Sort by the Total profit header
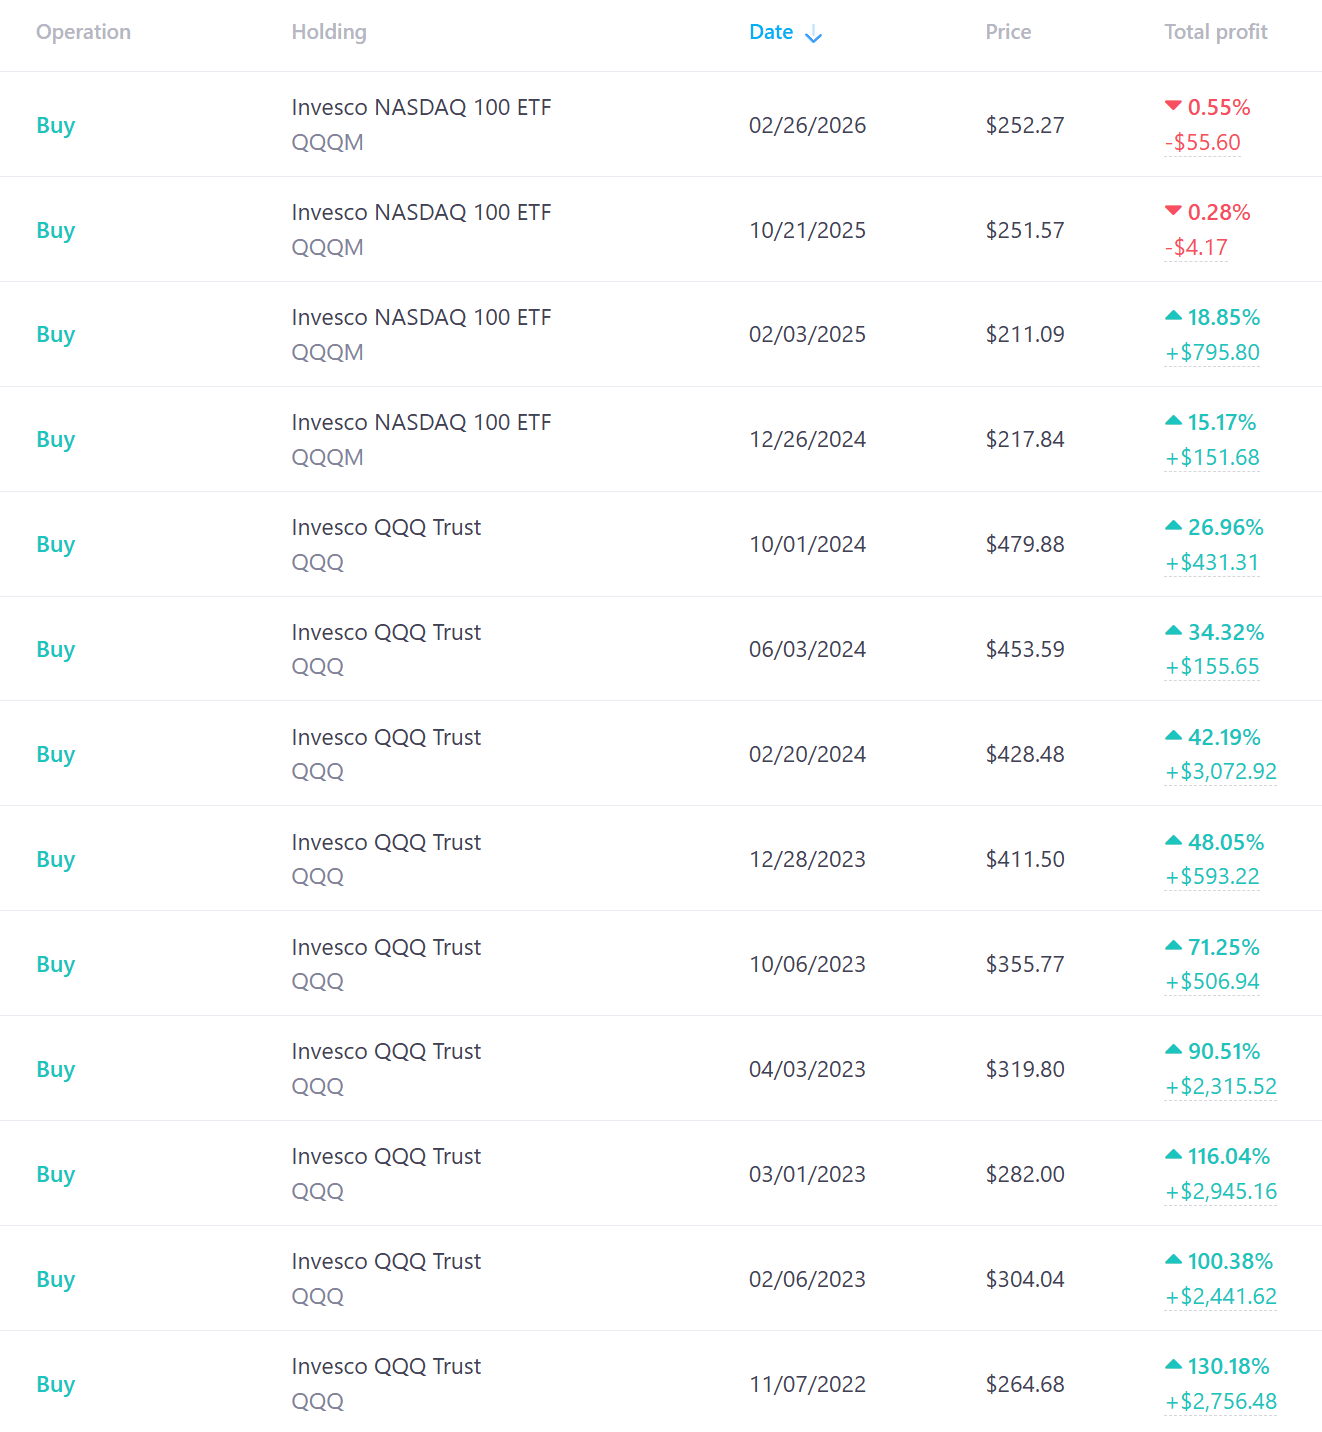Viewport: 1322px width, 1432px height. point(1215,32)
